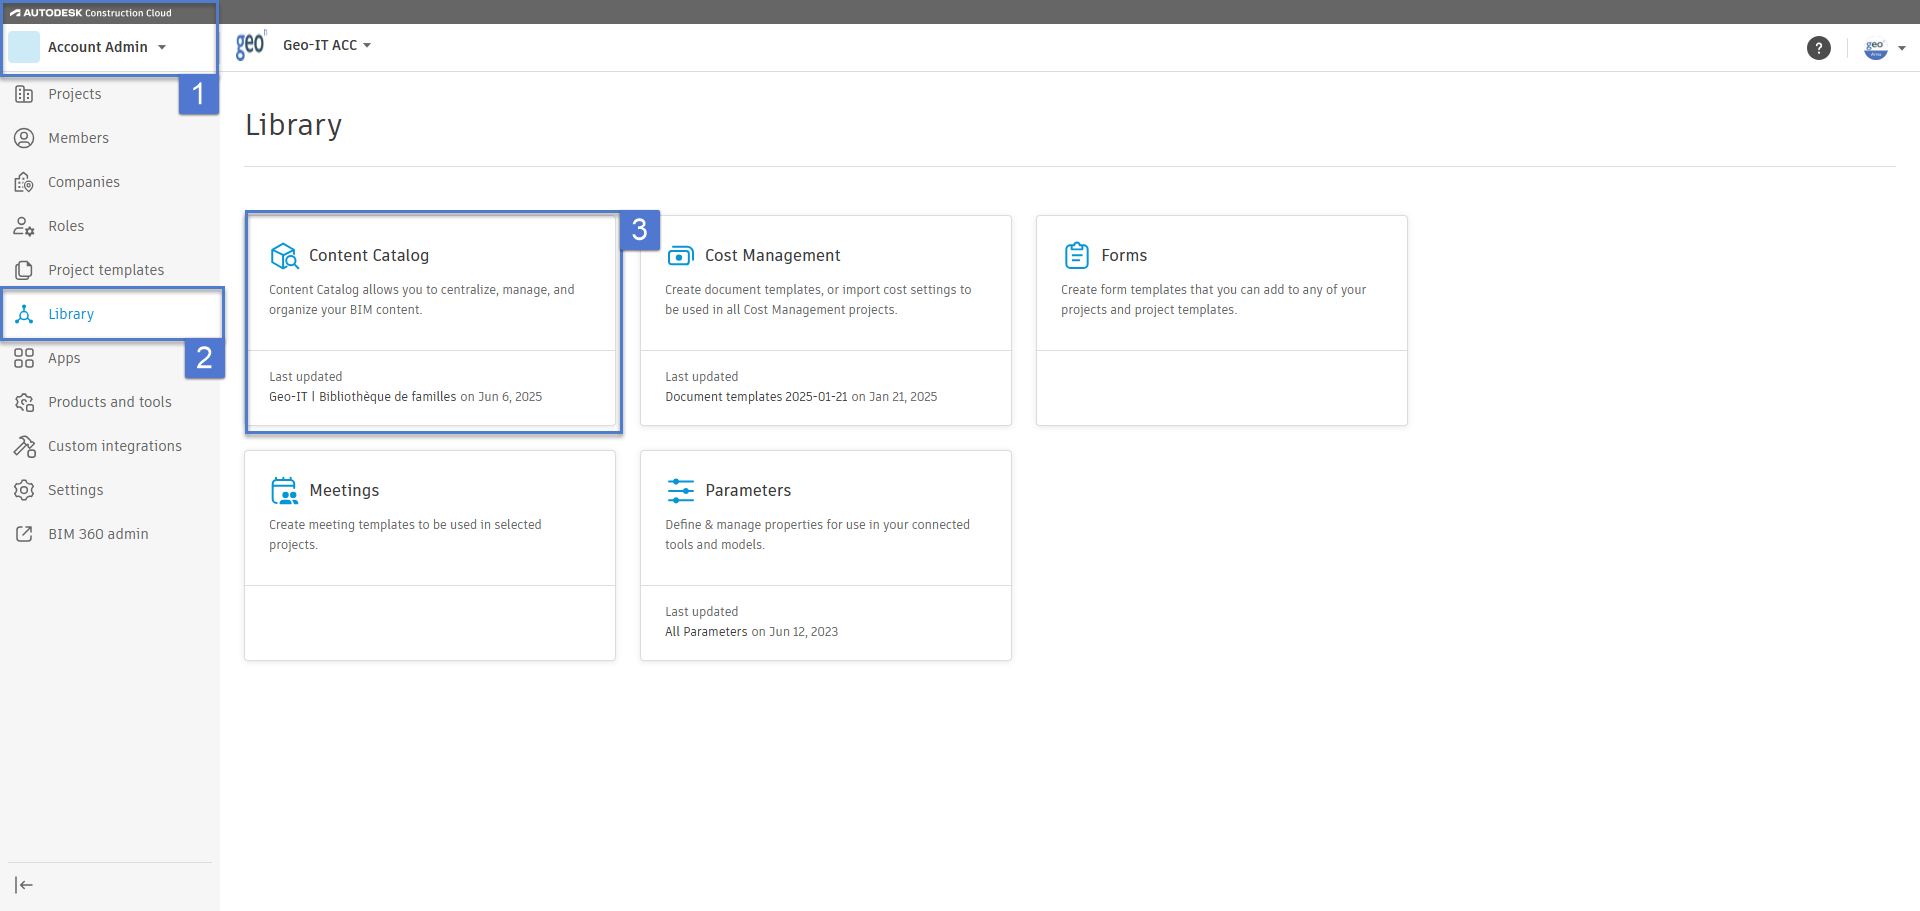Open Products and tools in sidebar
This screenshot has width=1920, height=911.
coord(110,402)
